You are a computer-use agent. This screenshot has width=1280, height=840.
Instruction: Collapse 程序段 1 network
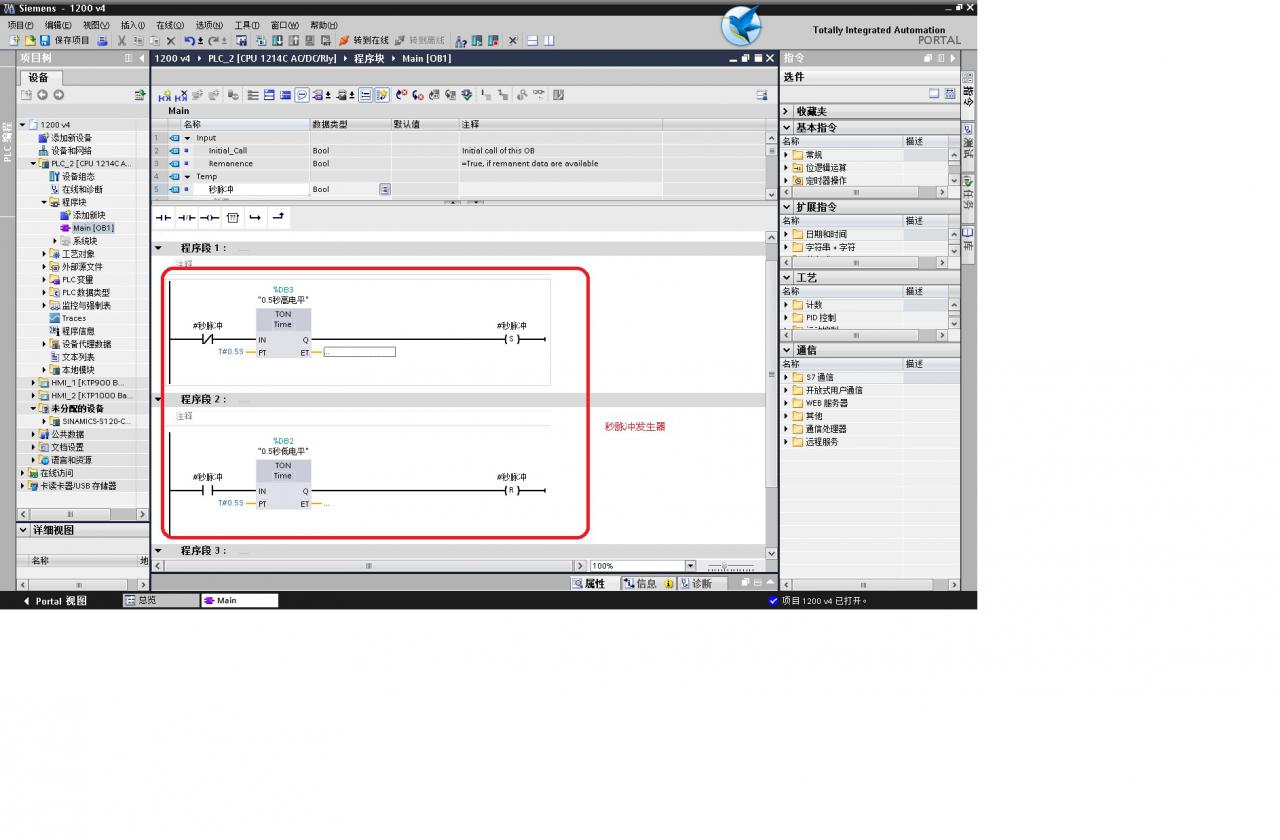(x=158, y=248)
